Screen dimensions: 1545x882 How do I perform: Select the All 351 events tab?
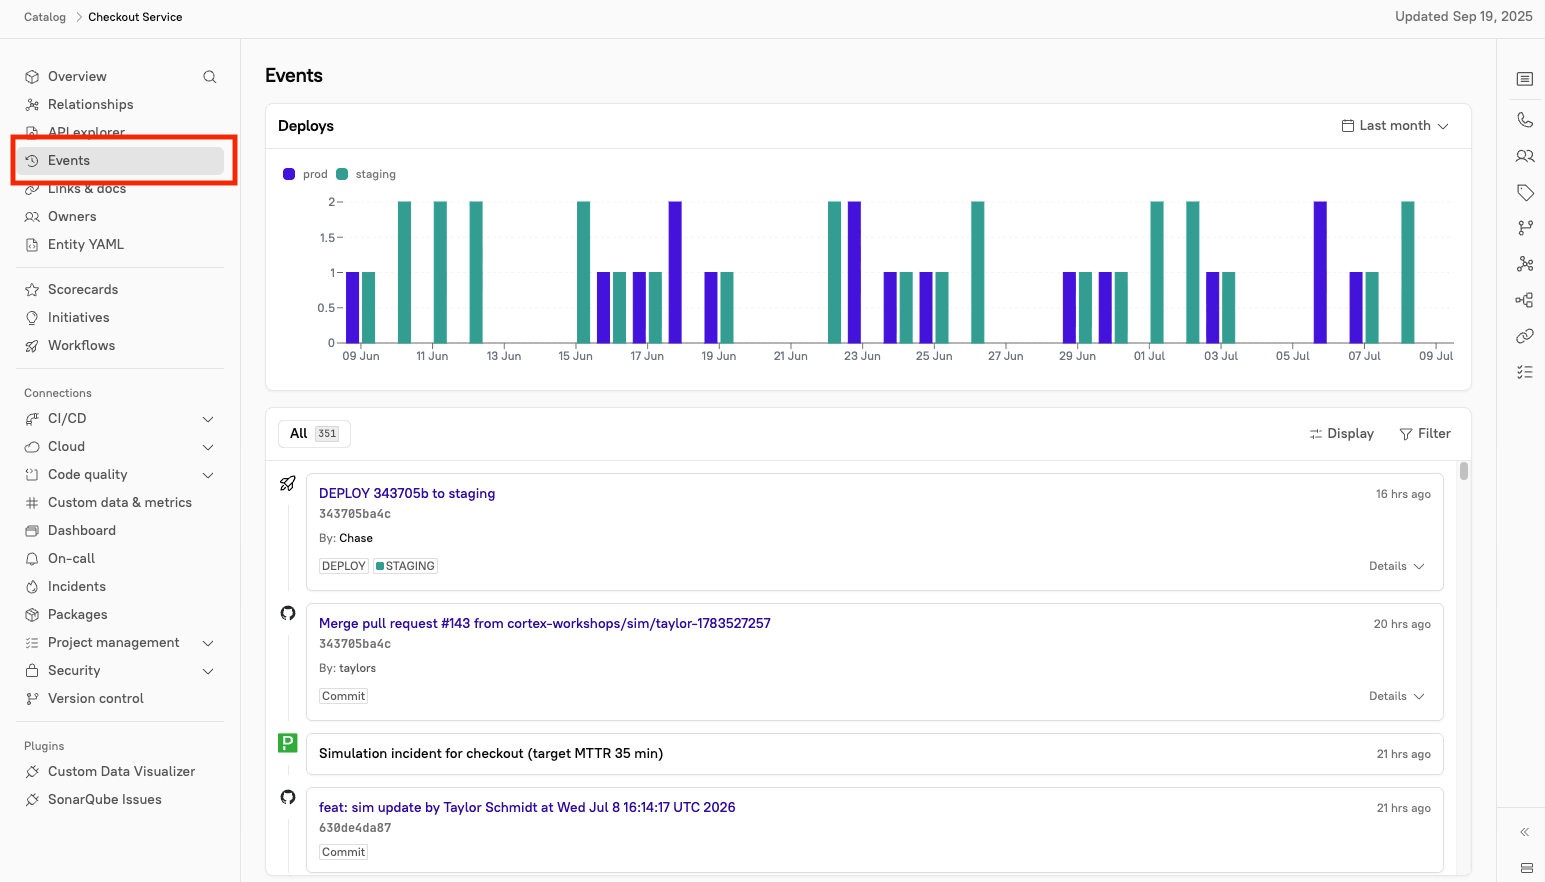click(314, 434)
